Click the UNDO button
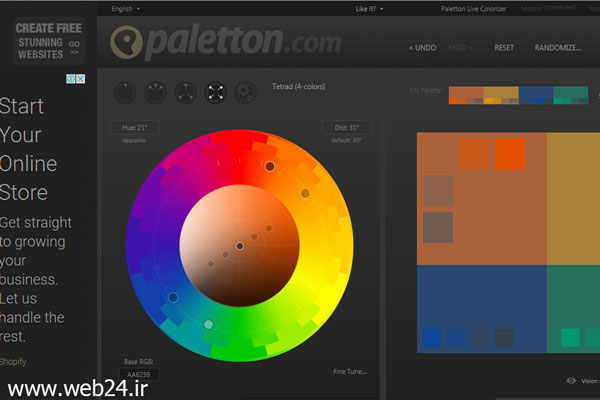The image size is (600, 400). tap(422, 48)
